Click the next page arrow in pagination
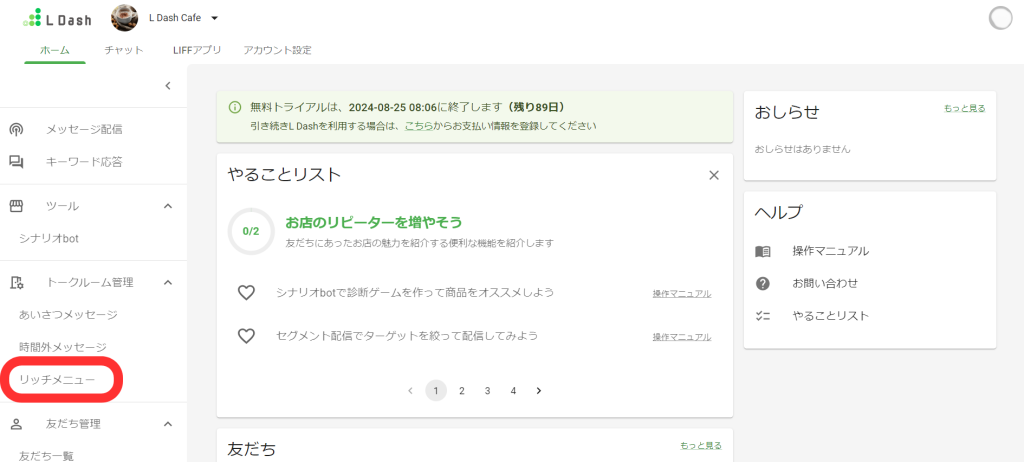 point(539,391)
